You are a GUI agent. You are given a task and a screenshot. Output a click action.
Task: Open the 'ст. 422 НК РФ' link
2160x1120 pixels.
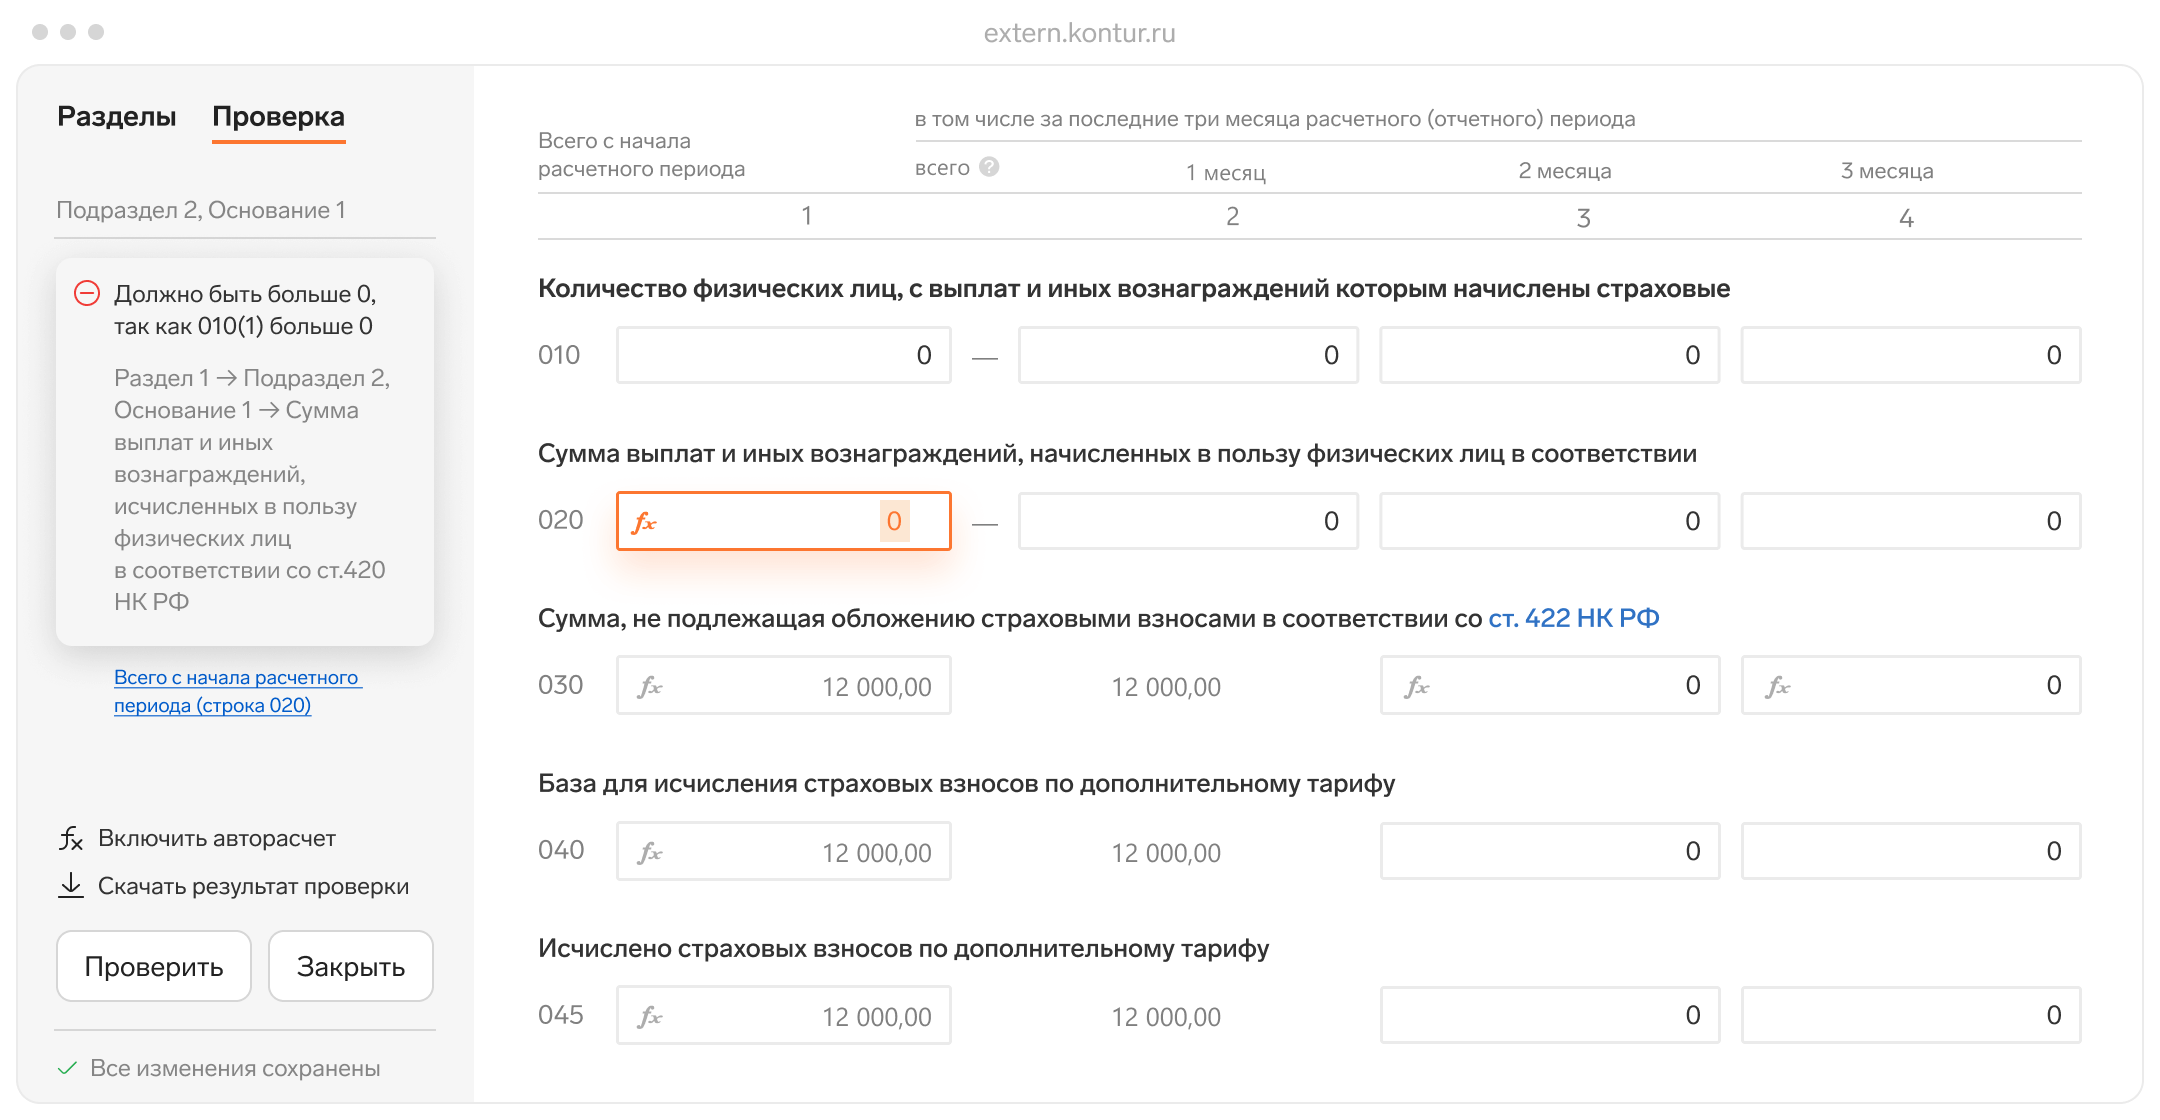pyautogui.click(x=1573, y=619)
